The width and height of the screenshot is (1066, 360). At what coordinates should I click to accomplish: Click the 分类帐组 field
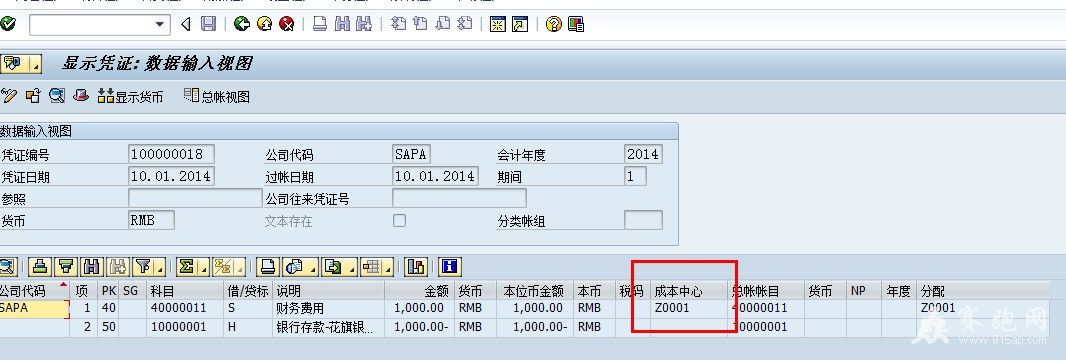pyautogui.click(x=643, y=220)
